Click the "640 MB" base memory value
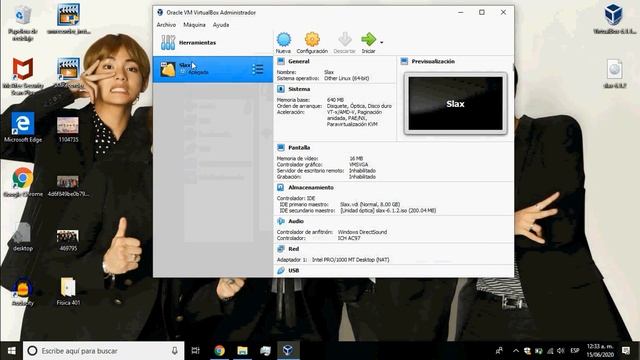Viewport: 640px width, 360px height. pos(335,100)
